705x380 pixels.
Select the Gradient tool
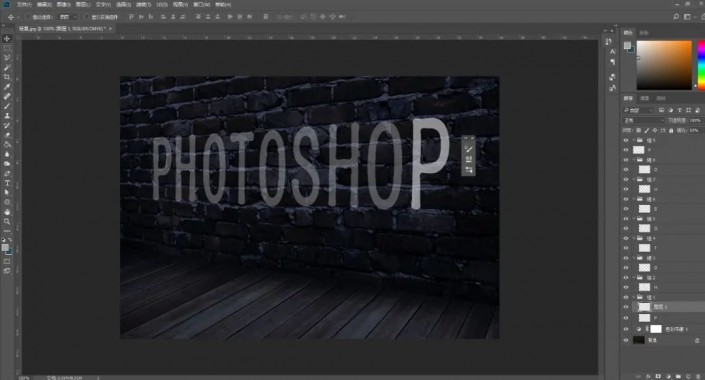[7, 144]
